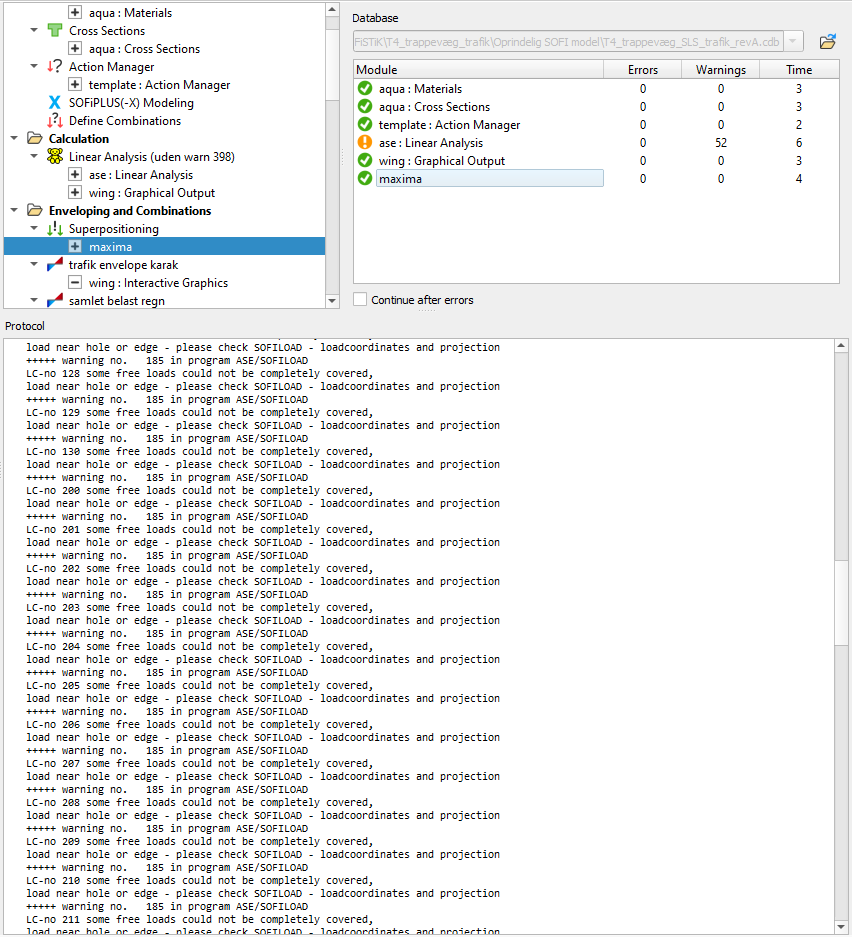Click the green check for aqua : Materials
Viewport: 852px width, 937px height.
coord(364,88)
